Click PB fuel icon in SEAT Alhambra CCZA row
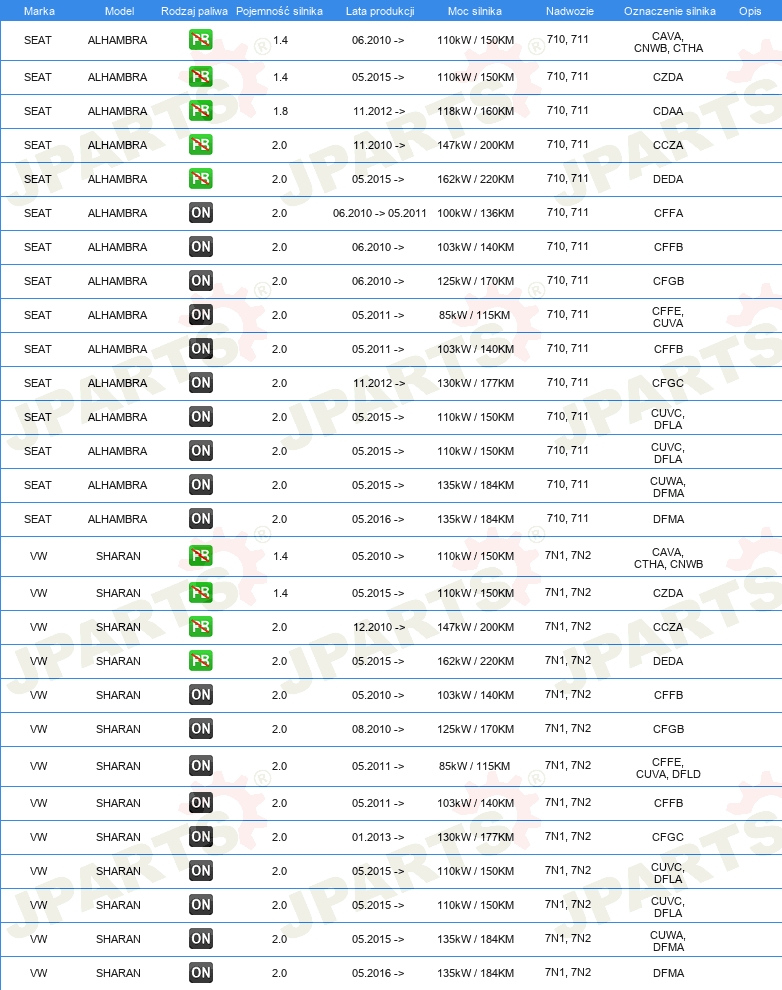782x990 pixels. (x=201, y=145)
